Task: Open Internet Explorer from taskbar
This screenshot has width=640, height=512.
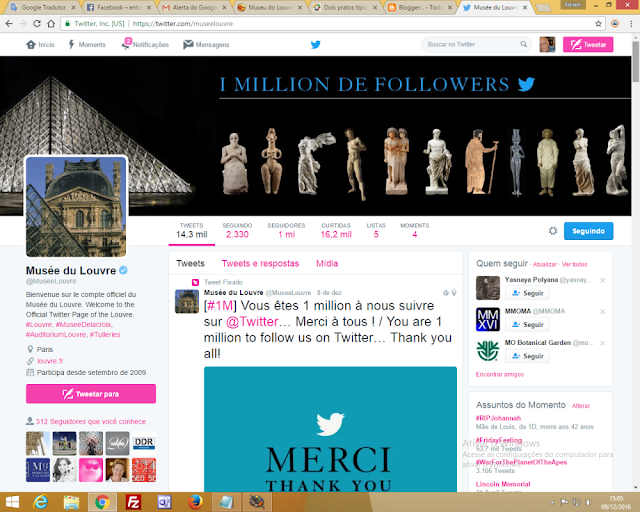Action: pos(40,502)
